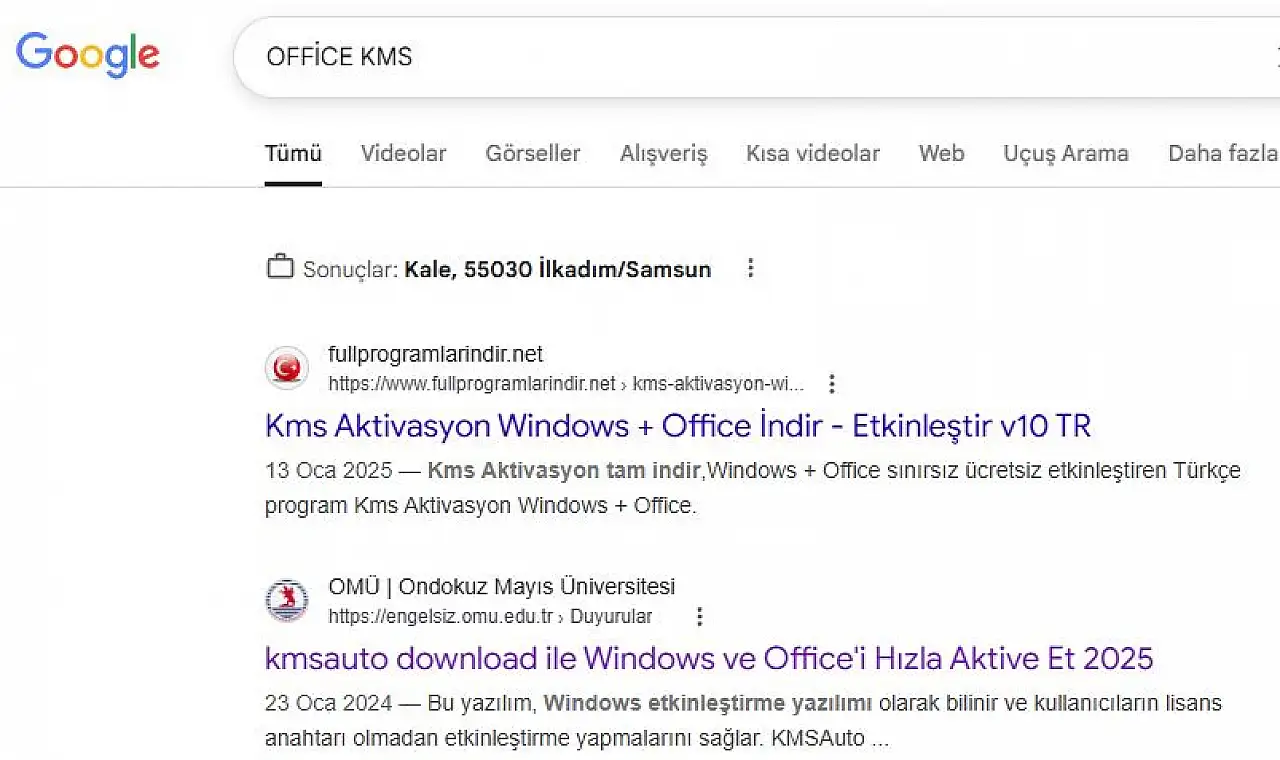This screenshot has width=1280, height=760.
Task: Expand the Daha fazla menu
Action: pos(1221,154)
